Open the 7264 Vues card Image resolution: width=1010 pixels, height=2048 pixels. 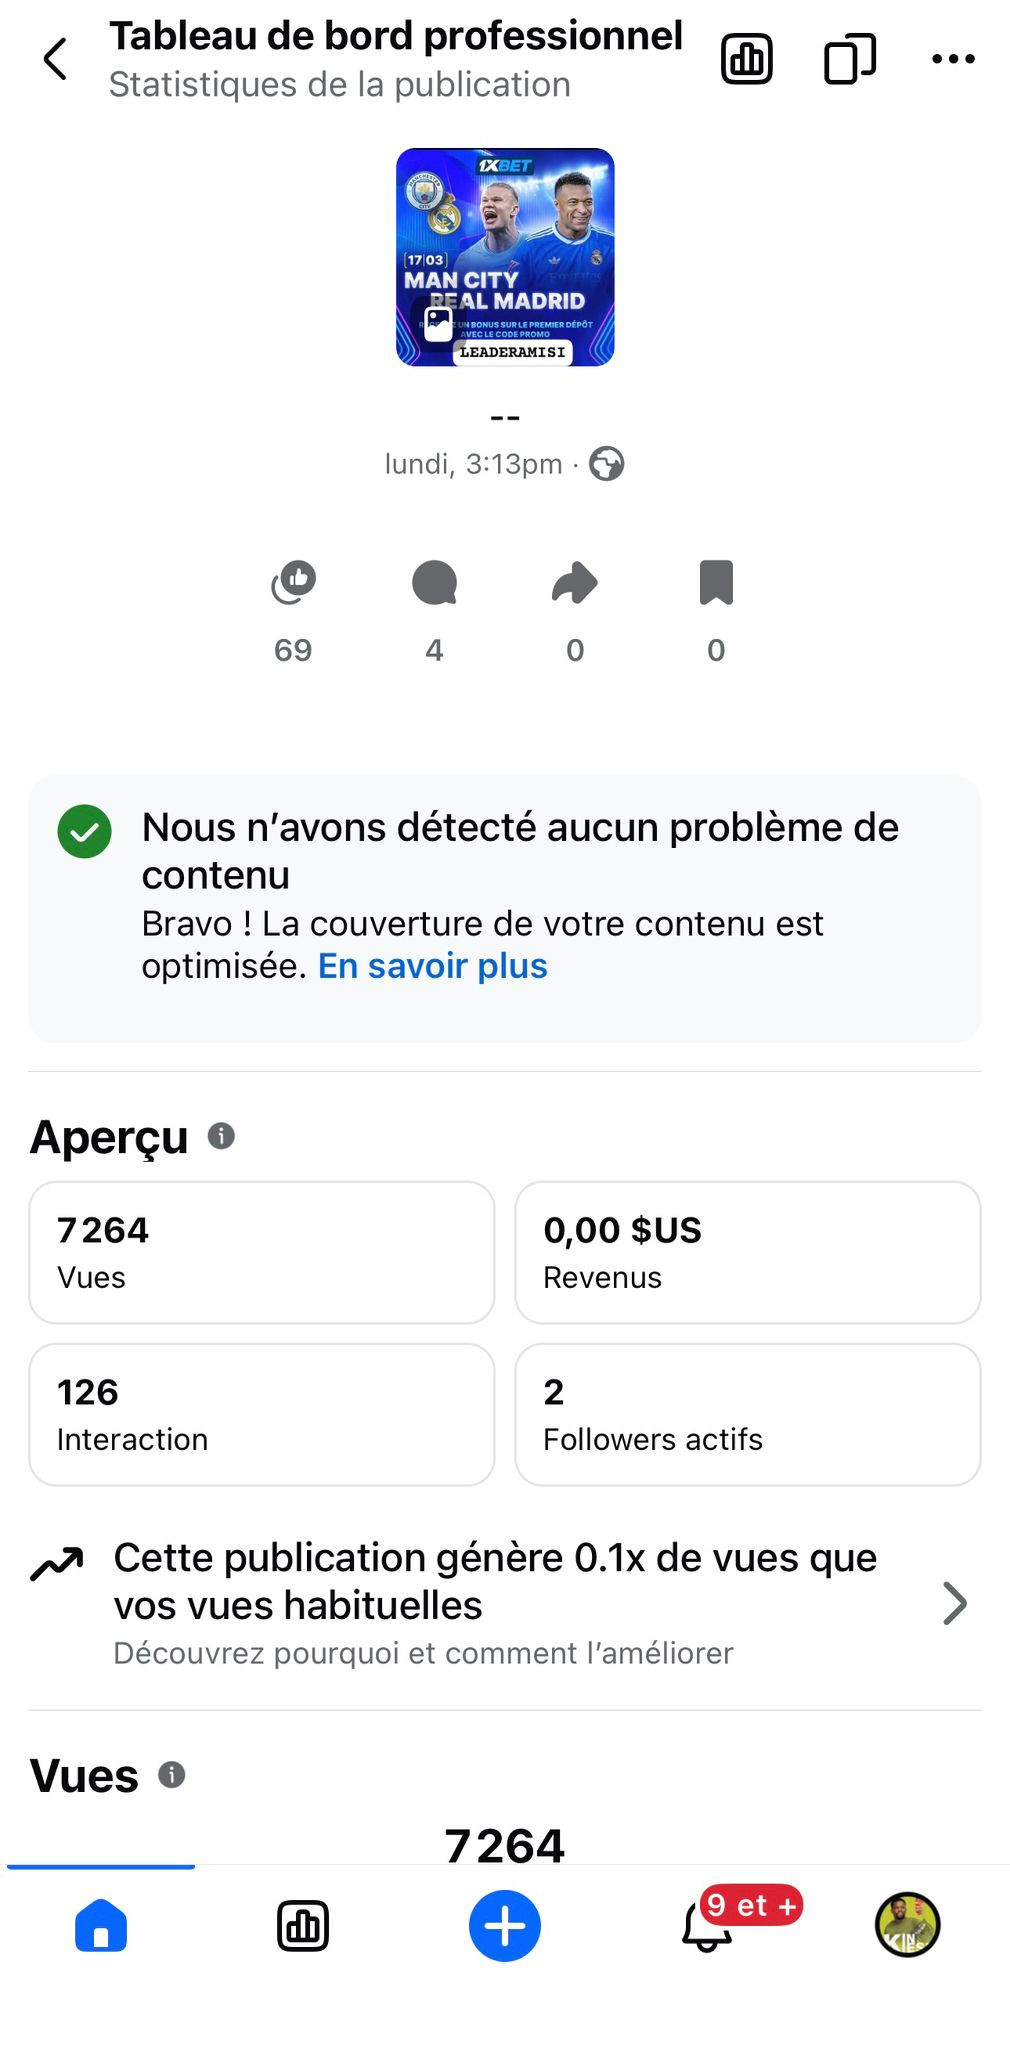pyautogui.click(x=262, y=1252)
